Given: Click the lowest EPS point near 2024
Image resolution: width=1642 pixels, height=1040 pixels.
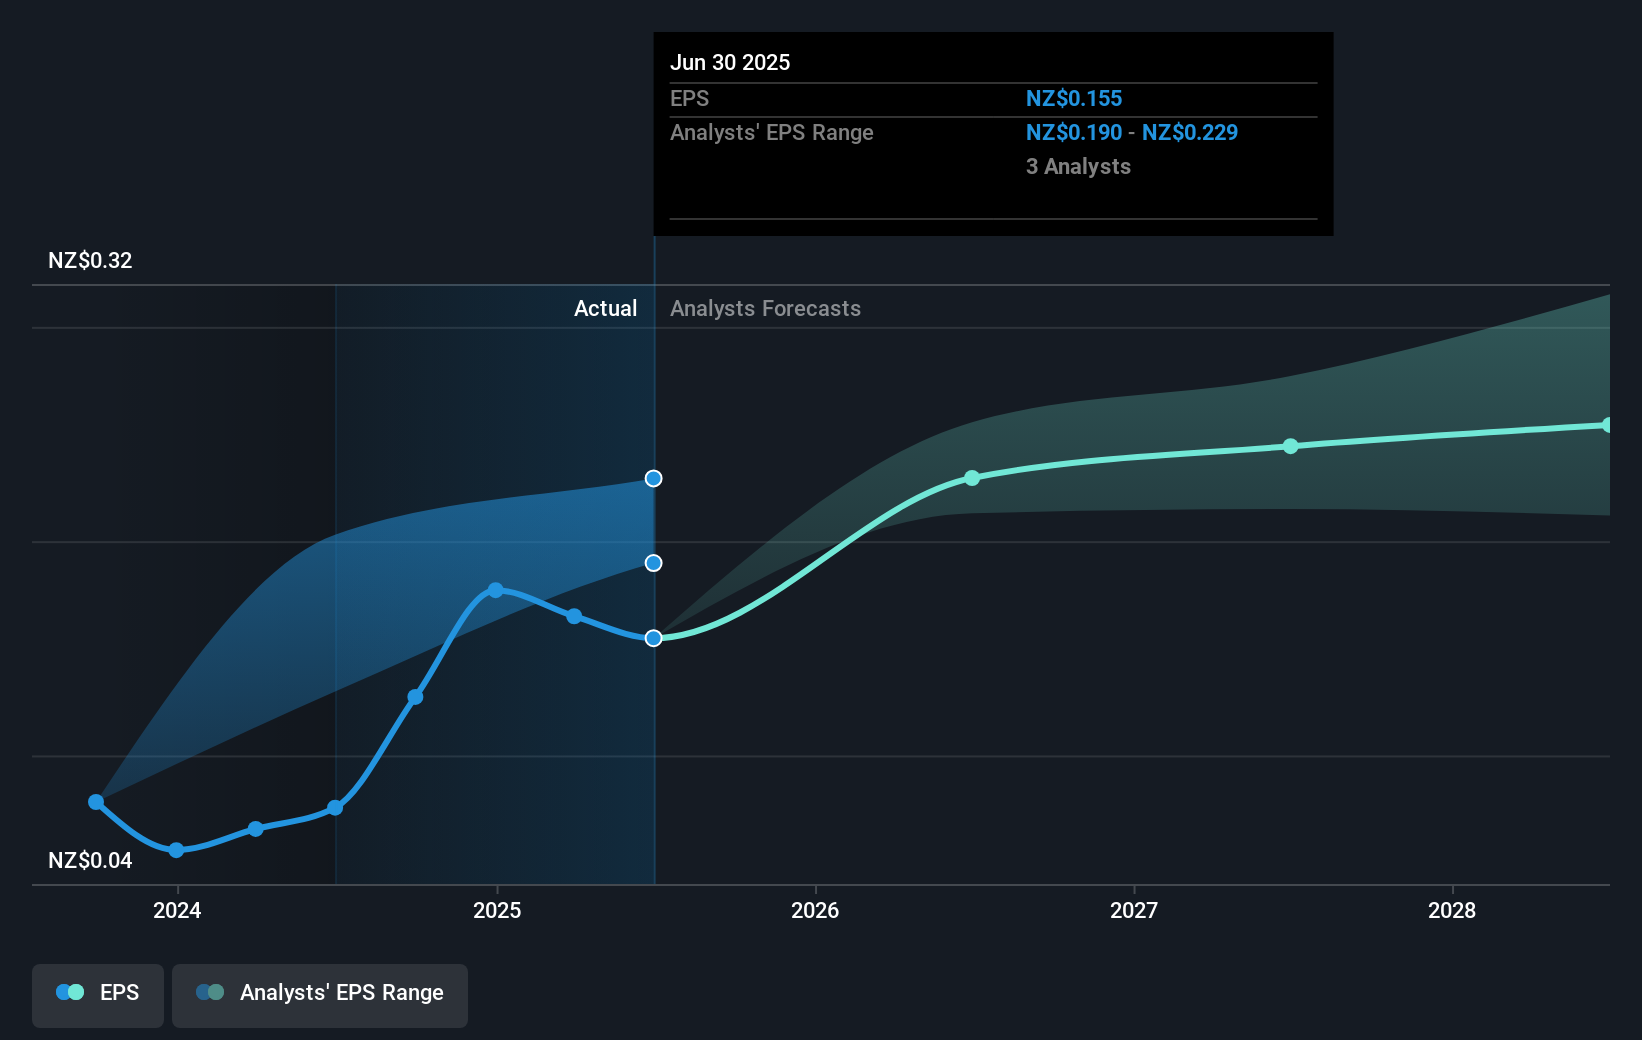Looking at the screenshot, I should click(x=176, y=851).
